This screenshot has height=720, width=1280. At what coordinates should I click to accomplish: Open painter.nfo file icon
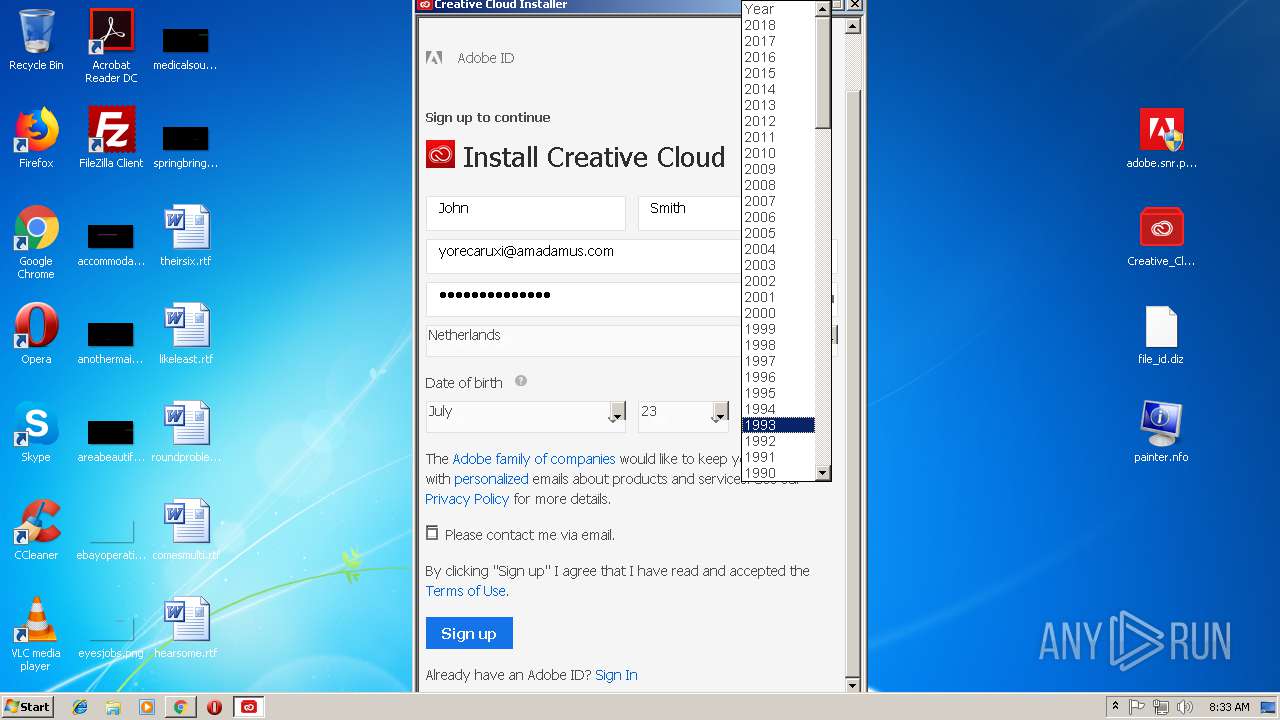[1161, 432]
